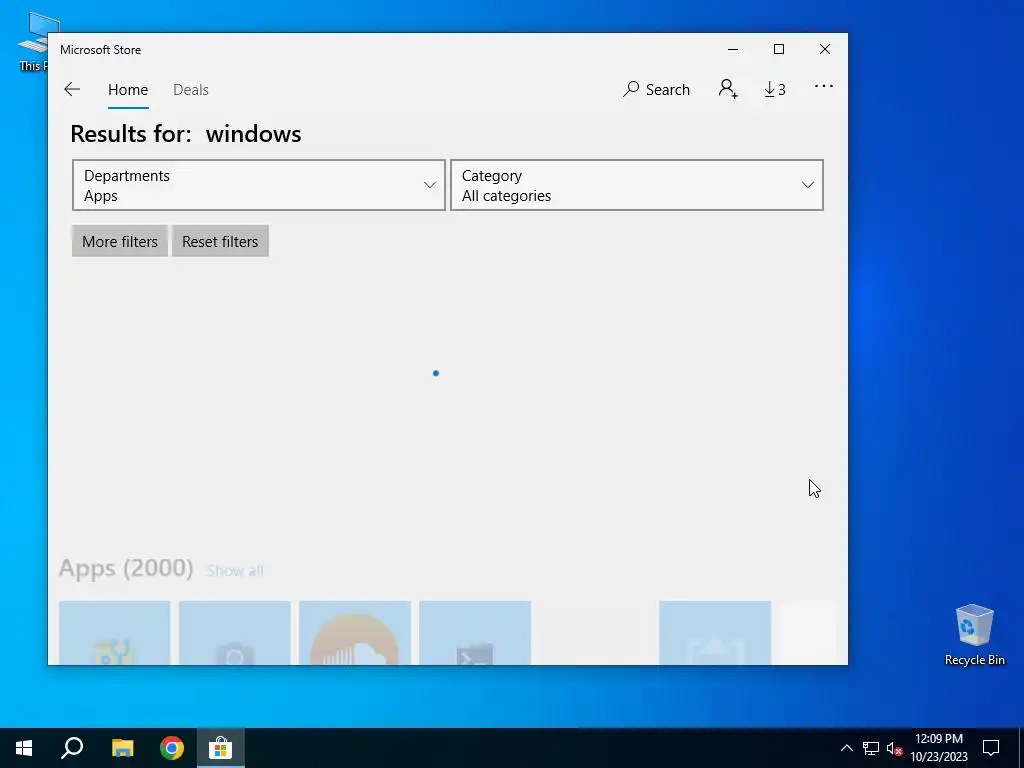Viewport: 1024px width, 768px height.
Task: Select the Recycle Bin desktop icon
Action: pyautogui.click(x=974, y=635)
